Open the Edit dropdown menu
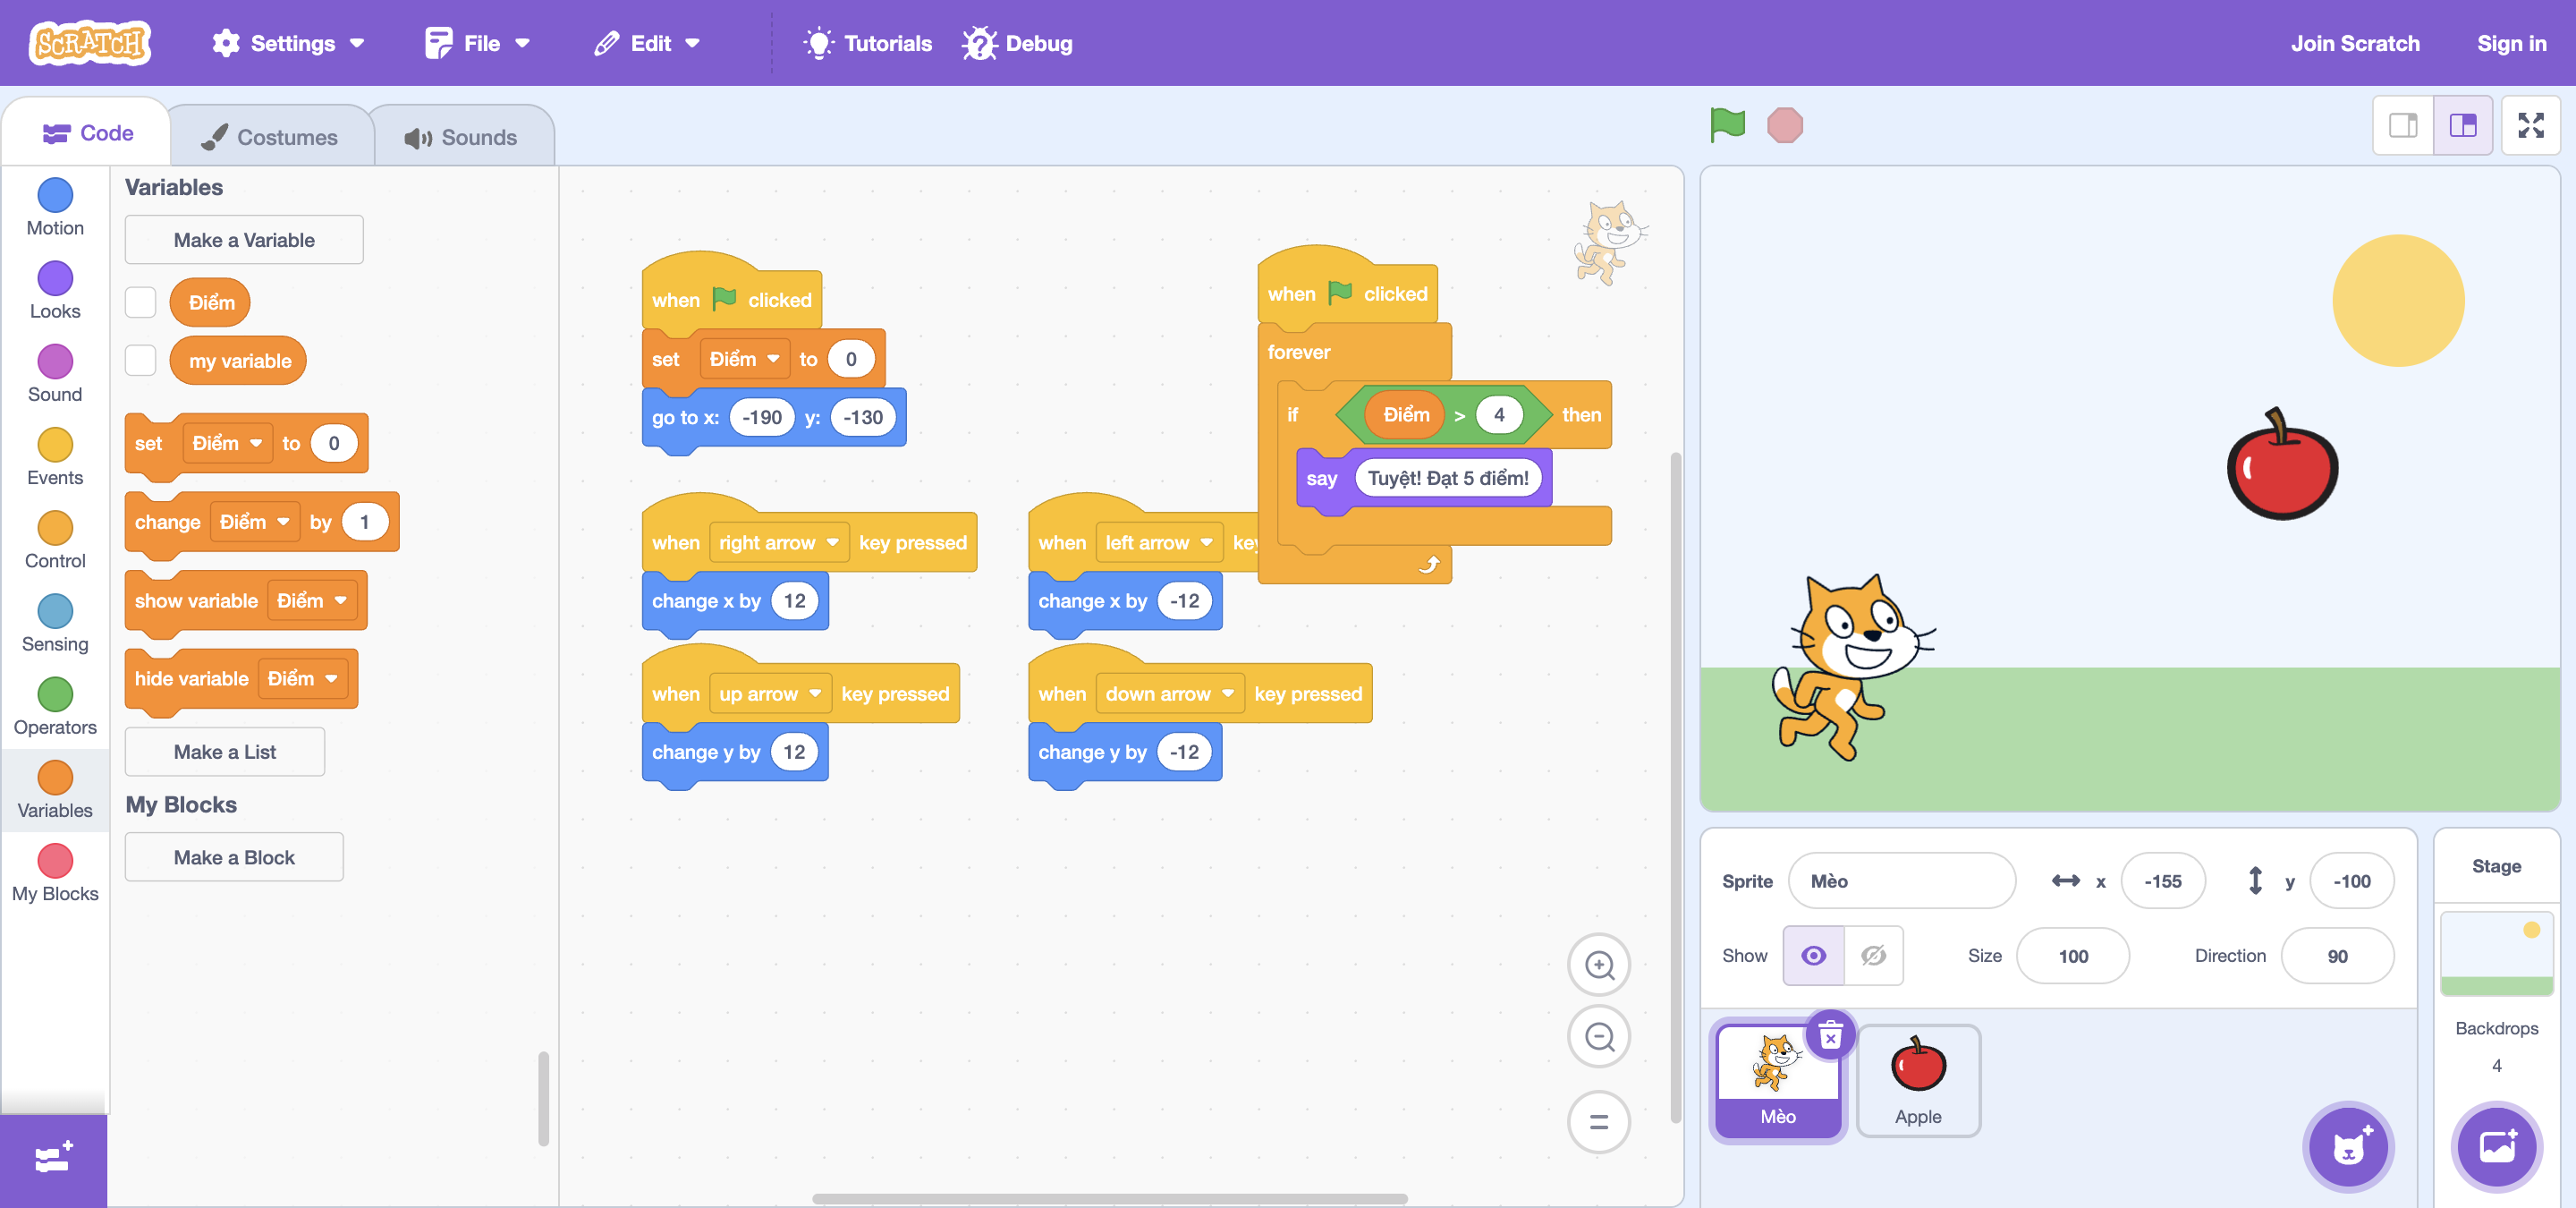Image resolution: width=2576 pixels, height=1208 pixels. pos(646,43)
